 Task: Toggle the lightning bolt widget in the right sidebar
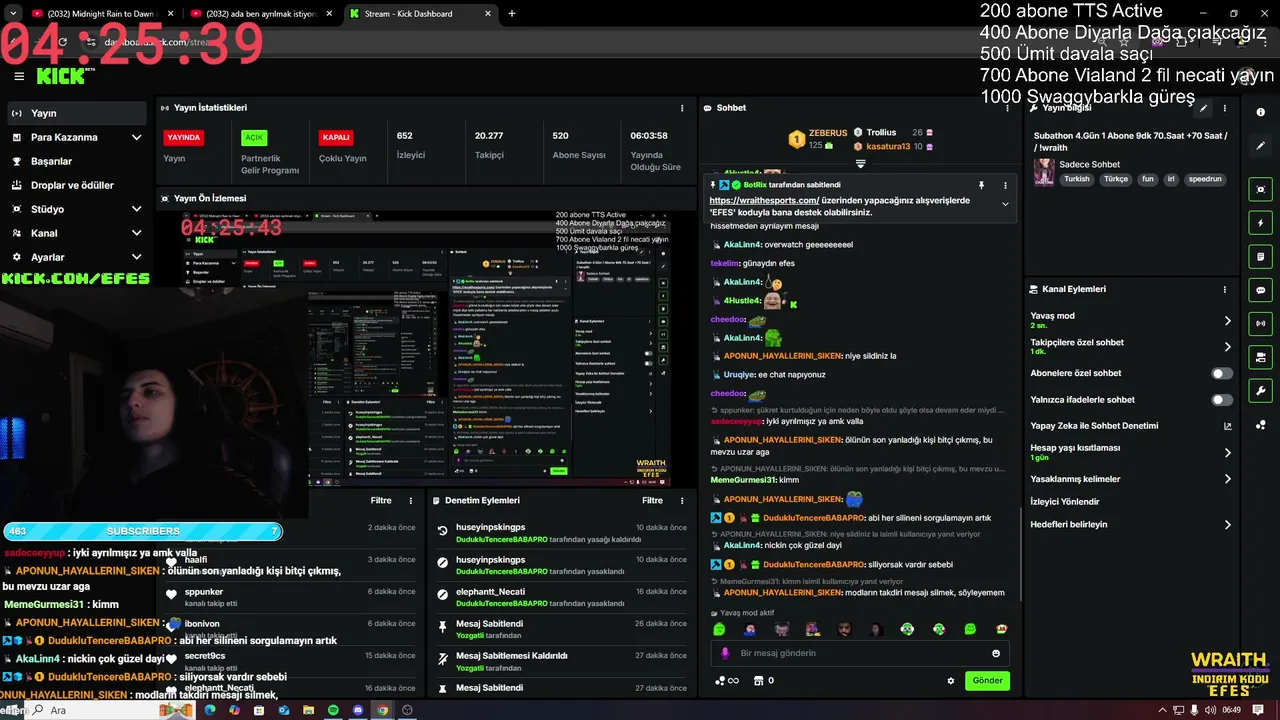1261,223
